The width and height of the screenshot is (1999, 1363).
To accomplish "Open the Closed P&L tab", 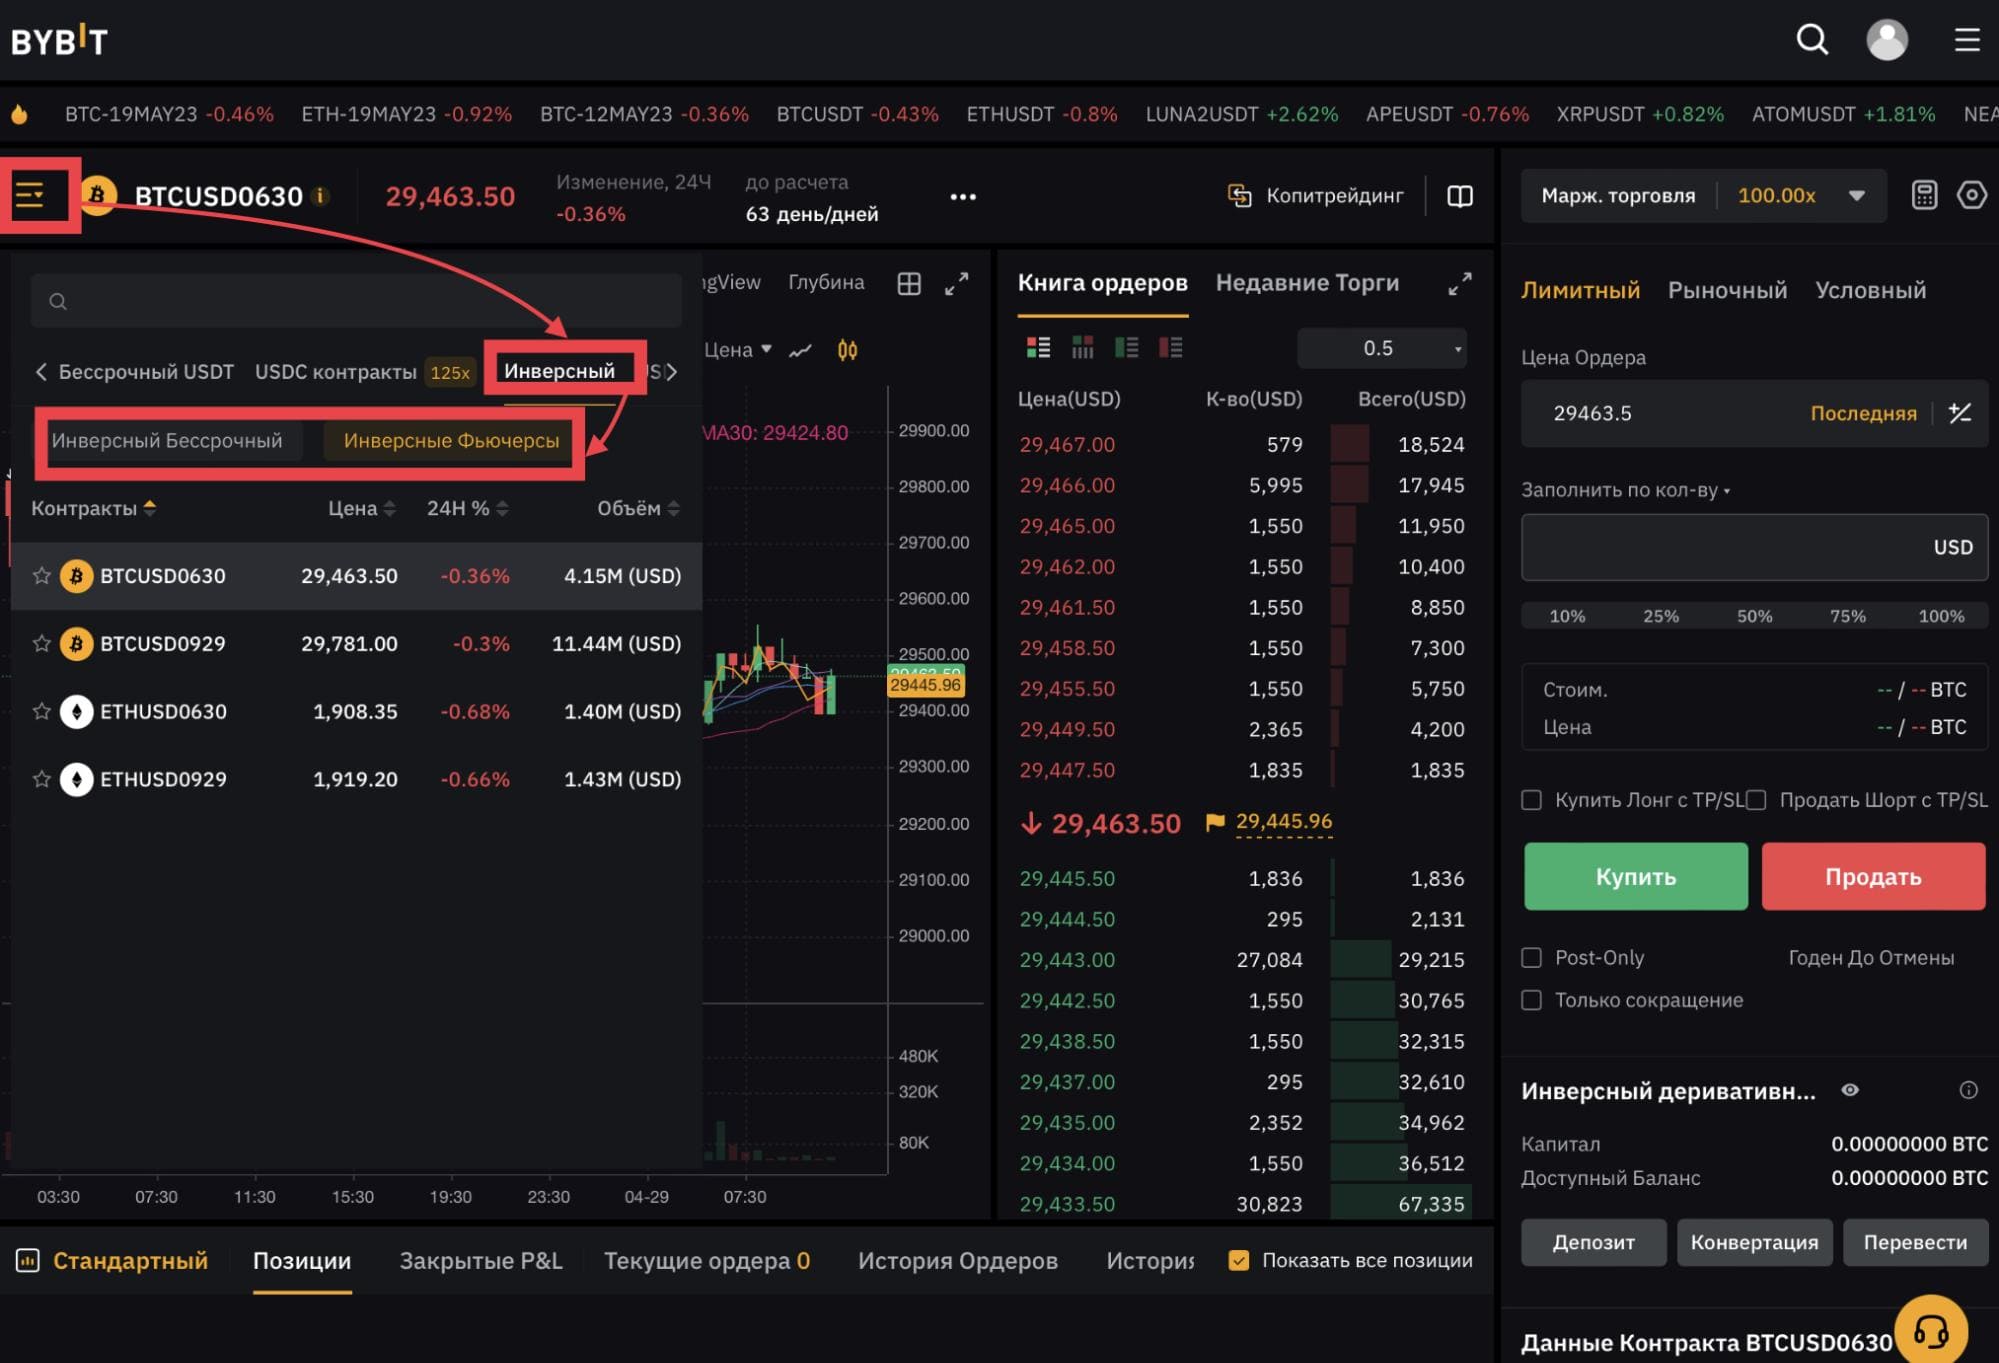I will click(481, 1261).
